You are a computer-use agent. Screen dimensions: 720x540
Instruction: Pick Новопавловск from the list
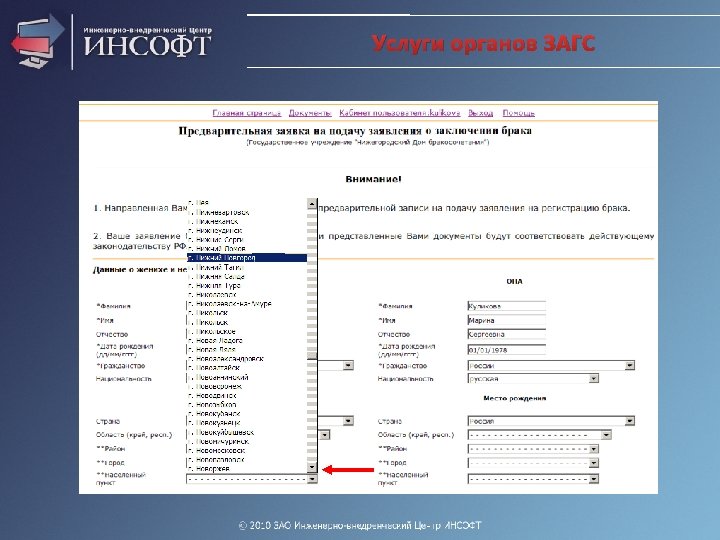click(247, 460)
